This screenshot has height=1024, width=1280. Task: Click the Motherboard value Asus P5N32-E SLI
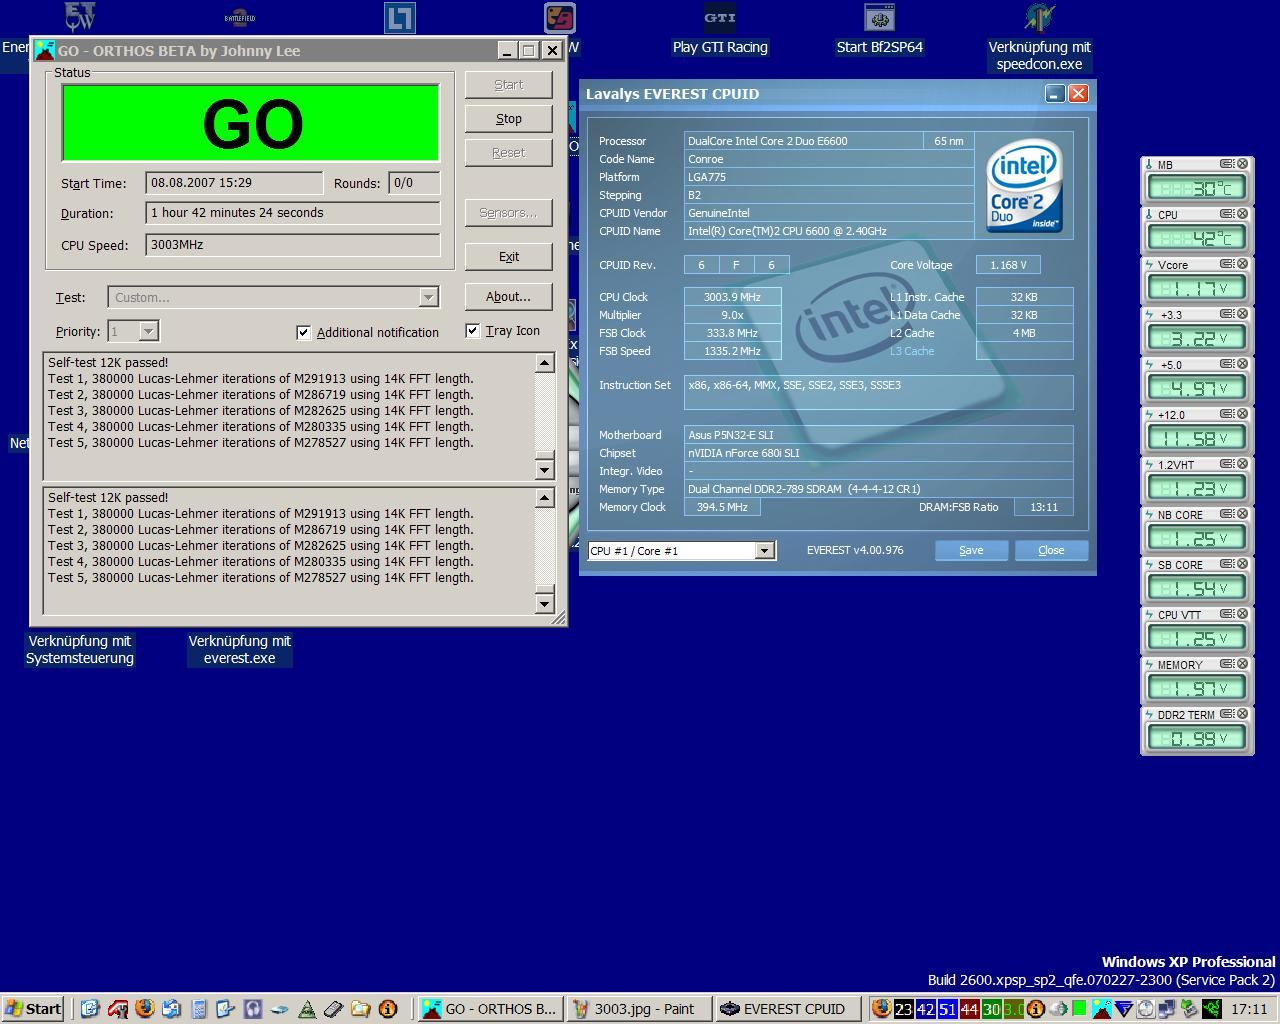point(878,435)
